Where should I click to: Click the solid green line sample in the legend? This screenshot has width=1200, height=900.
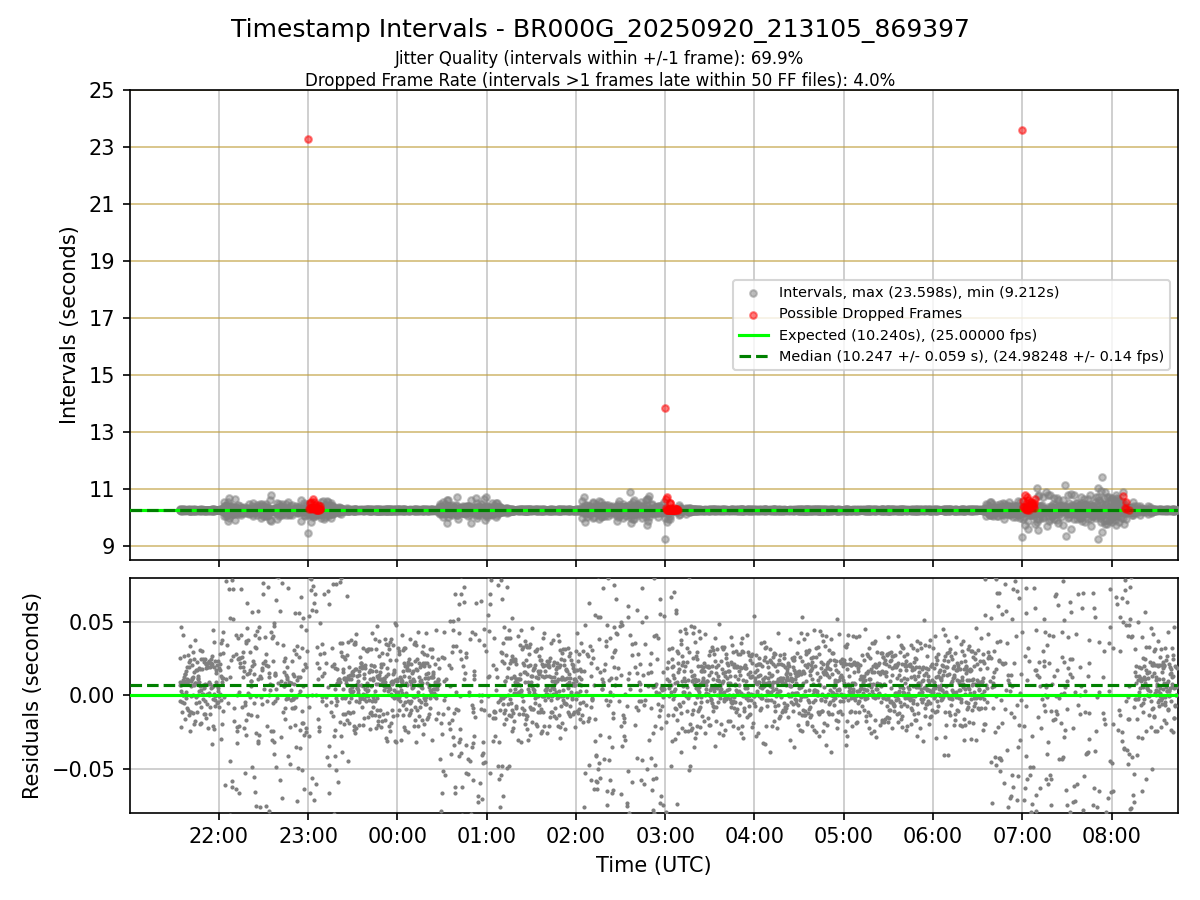point(754,335)
